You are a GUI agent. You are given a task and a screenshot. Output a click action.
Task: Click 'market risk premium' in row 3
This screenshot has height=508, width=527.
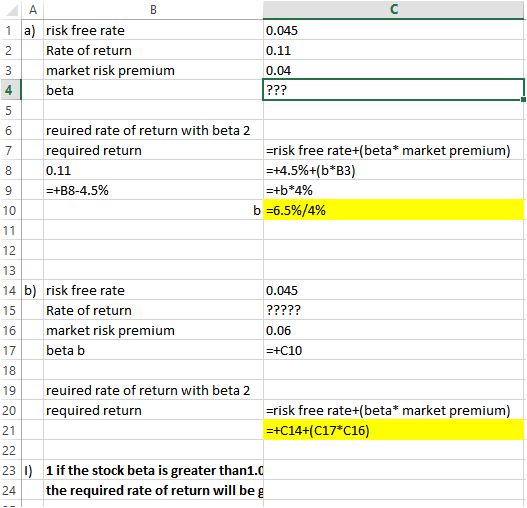110,71
